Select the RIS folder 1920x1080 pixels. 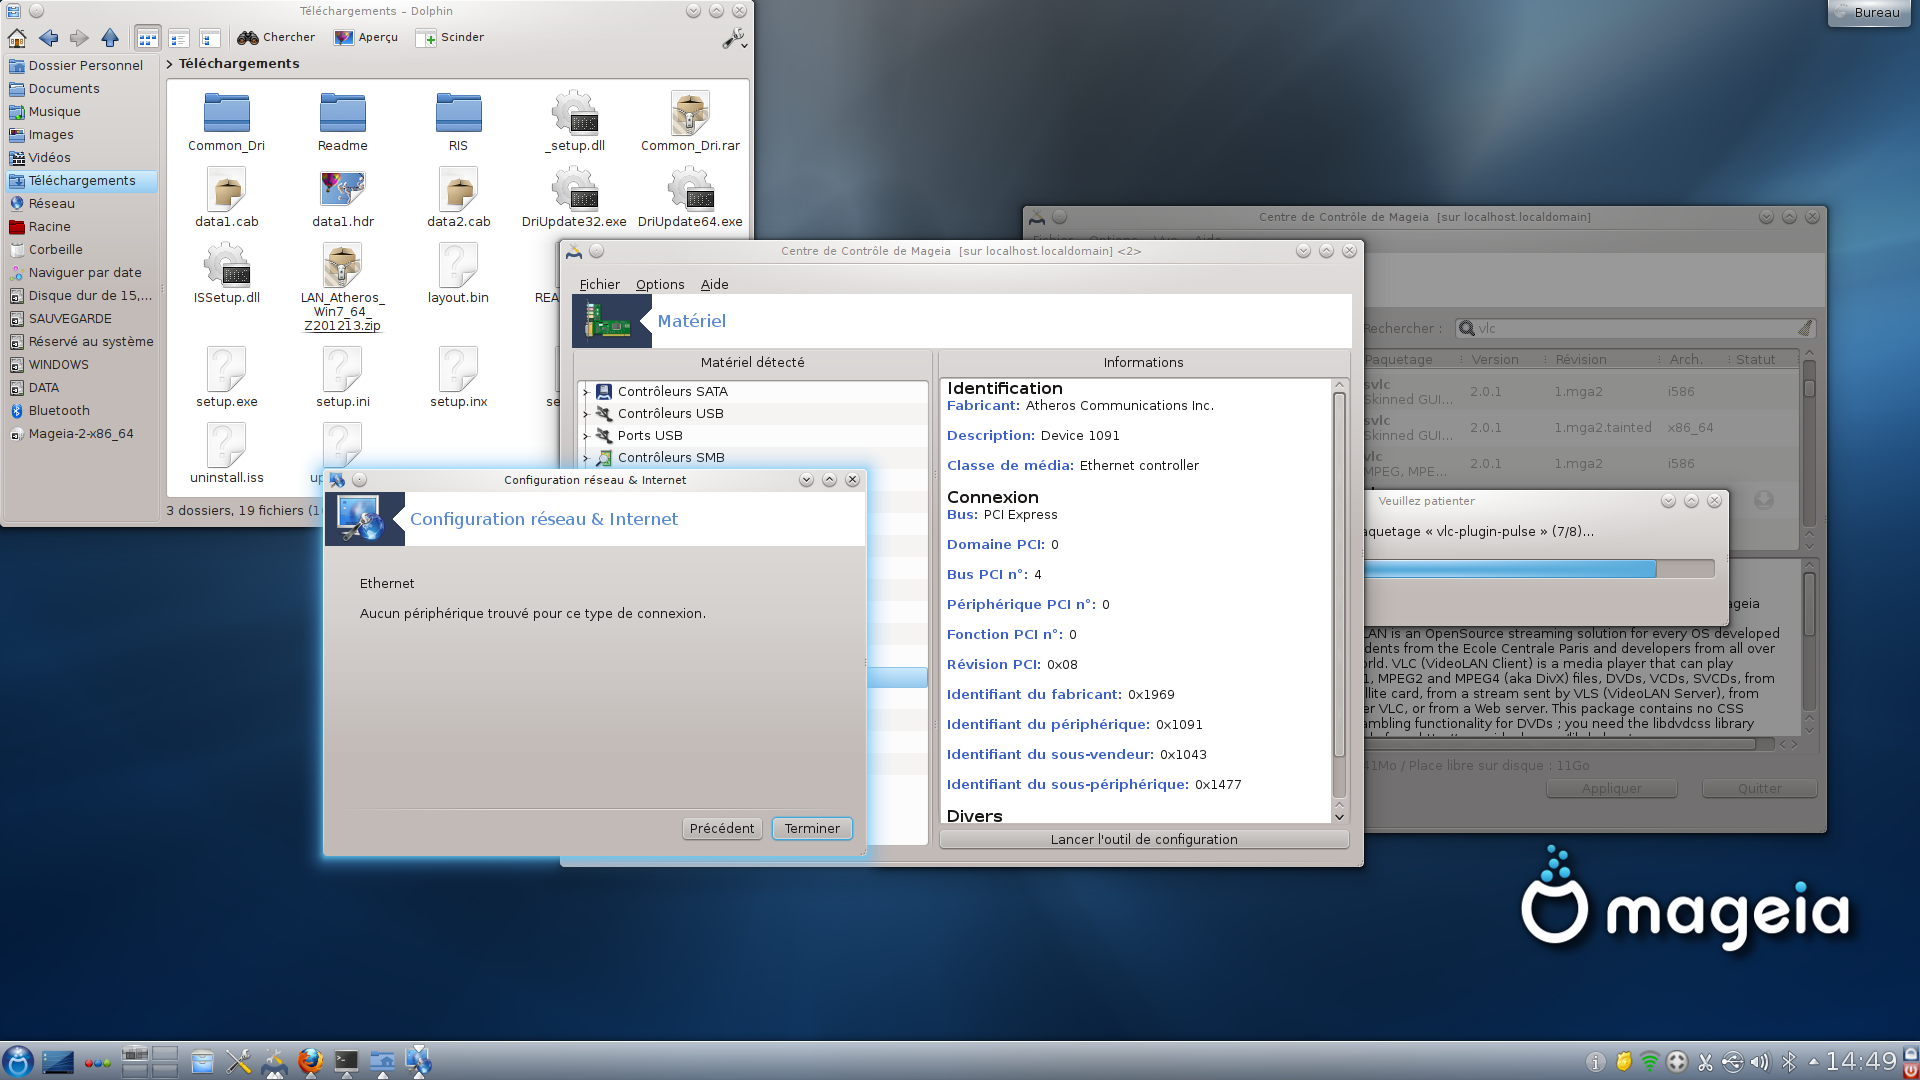tap(459, 121)
